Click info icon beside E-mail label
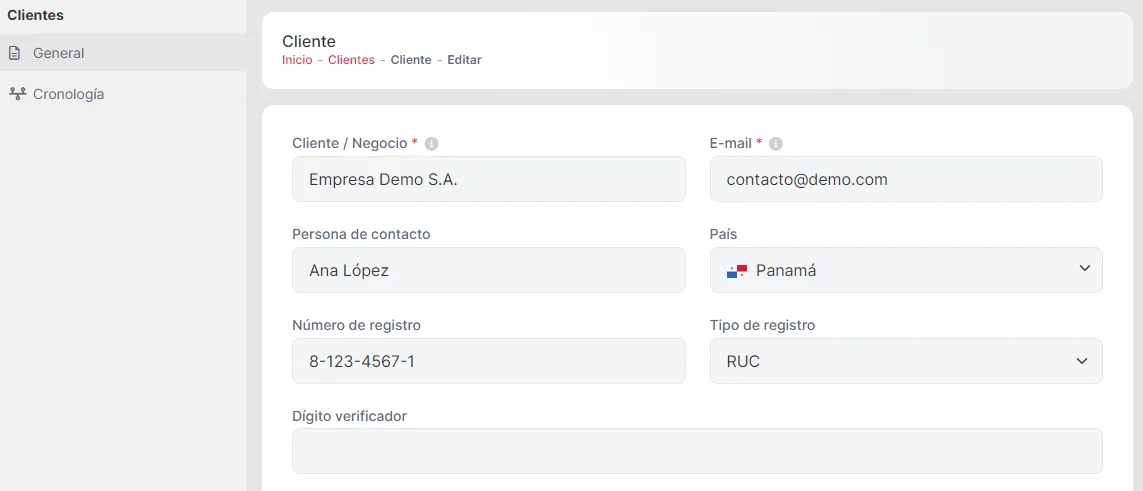Viewport: 1143px width, 491px height. [x=776, y=144]
